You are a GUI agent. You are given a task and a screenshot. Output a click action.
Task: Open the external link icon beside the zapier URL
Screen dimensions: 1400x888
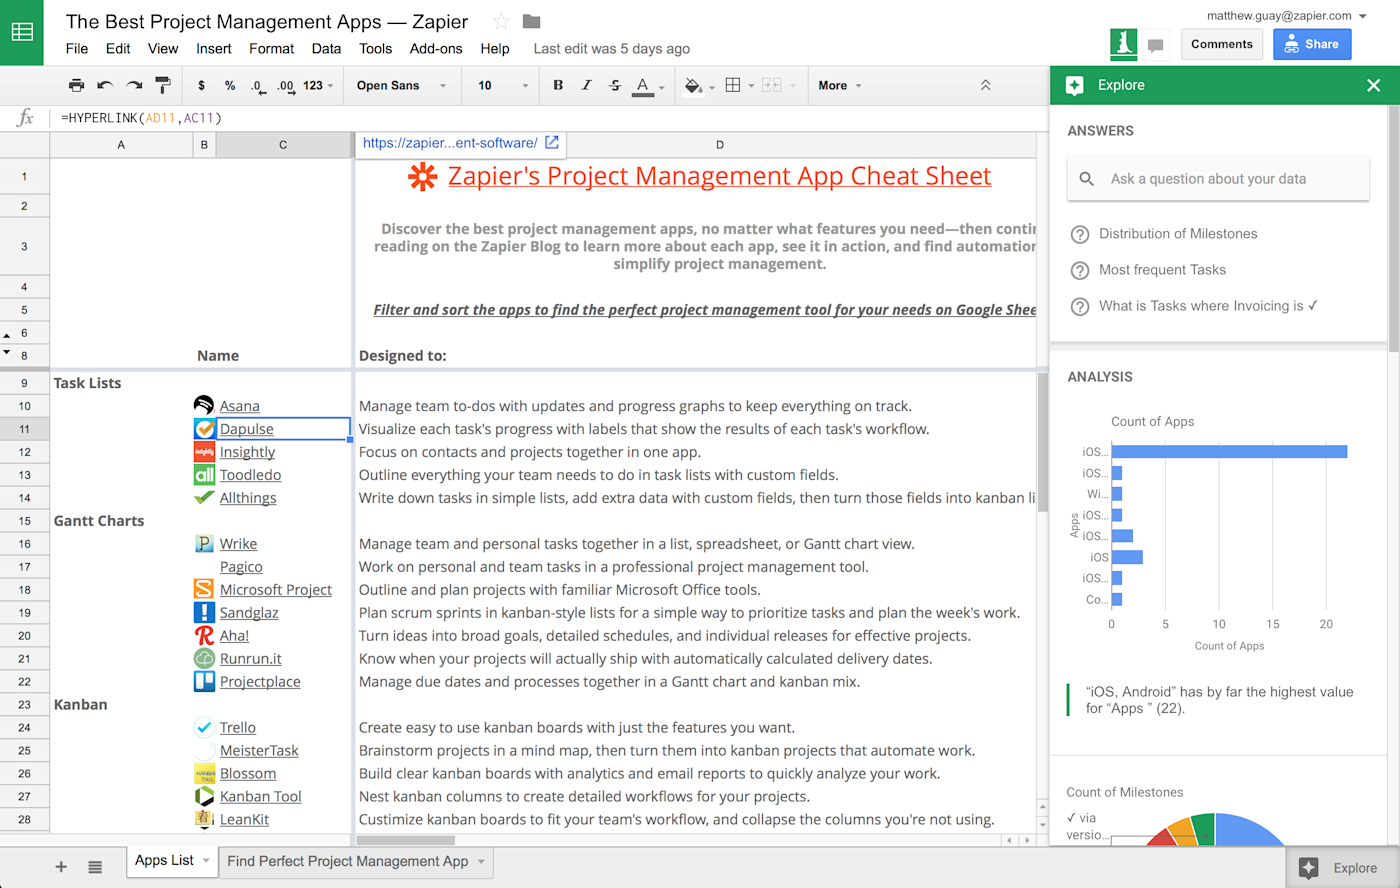click(551, 143)
